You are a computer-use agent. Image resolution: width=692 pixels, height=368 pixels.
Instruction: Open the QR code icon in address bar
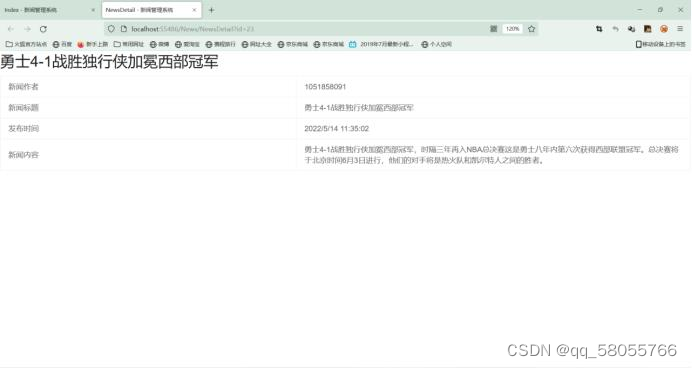(x=493, y=29)
